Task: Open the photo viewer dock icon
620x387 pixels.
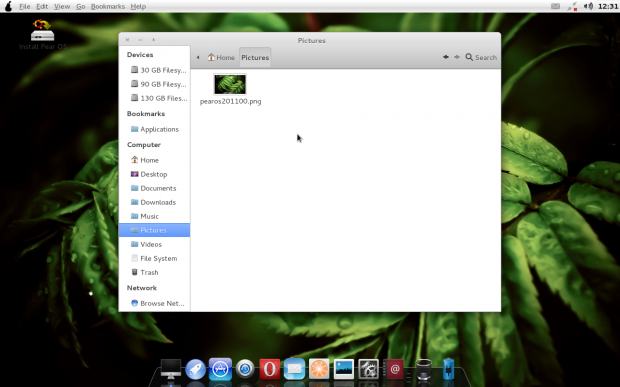Action: (x=344, y=369)
